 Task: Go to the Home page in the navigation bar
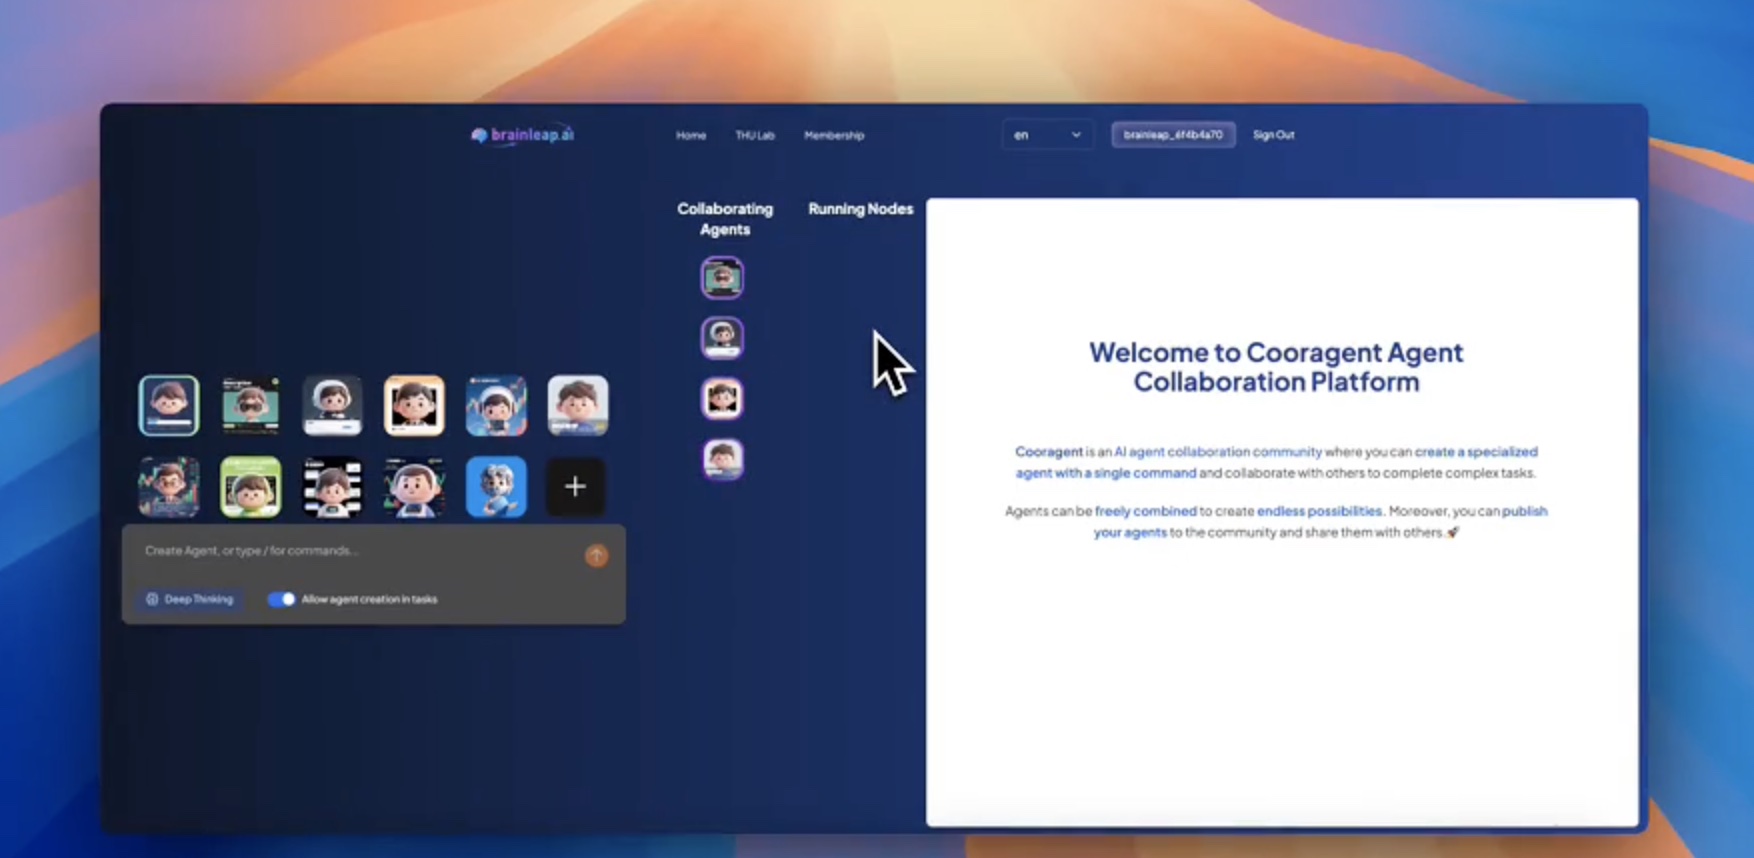click(691, 135)
